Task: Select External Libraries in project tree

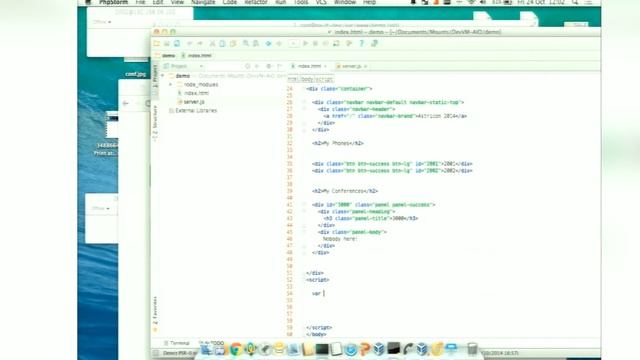Action: point(193,111)
